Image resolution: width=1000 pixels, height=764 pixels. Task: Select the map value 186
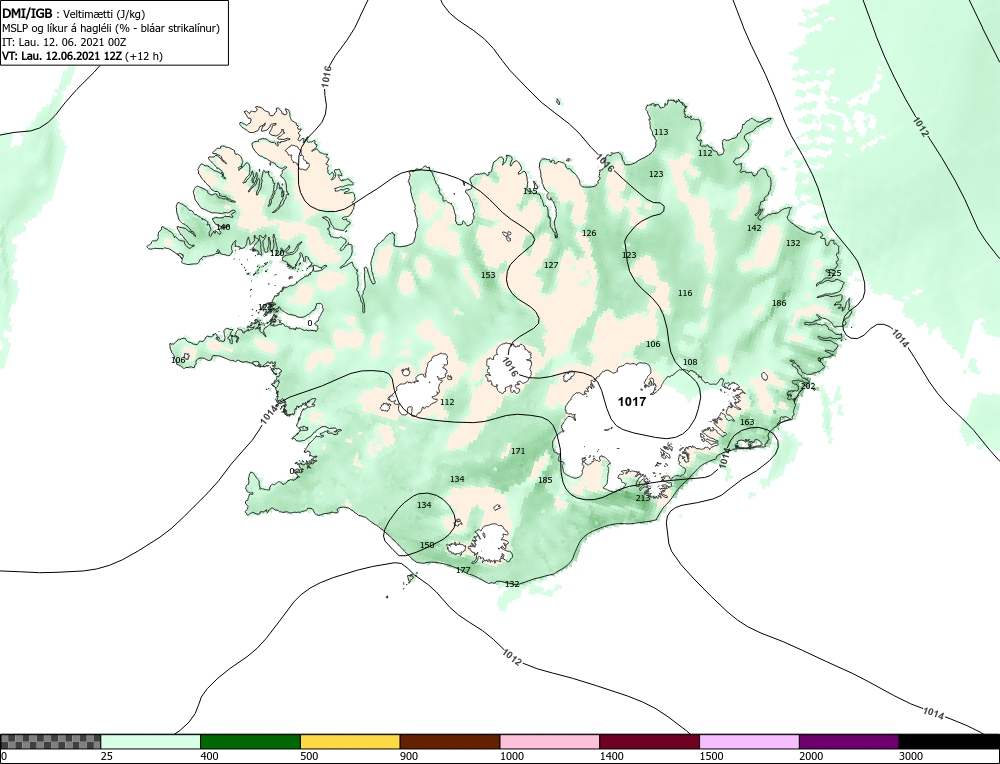[779, 304]
